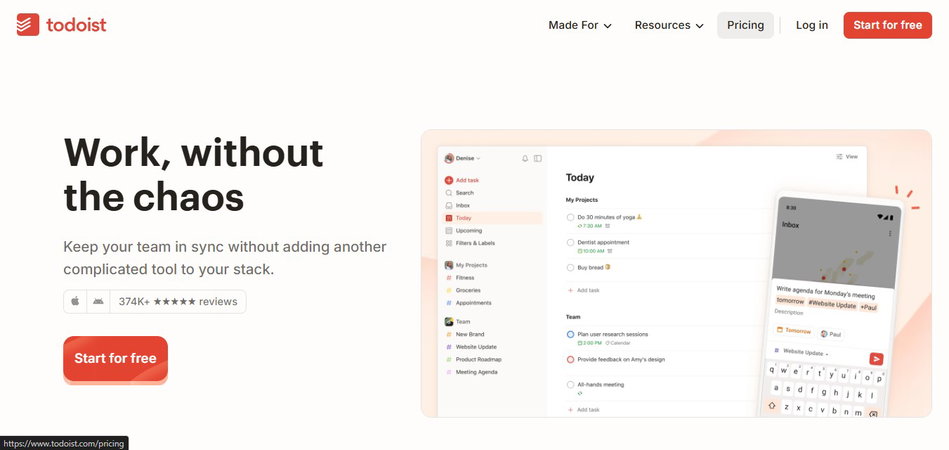Image resolution: width=949 pixels, height=450 pixels.
Task: Click the Work, without the chaos headline
Action: pos(193,174)
